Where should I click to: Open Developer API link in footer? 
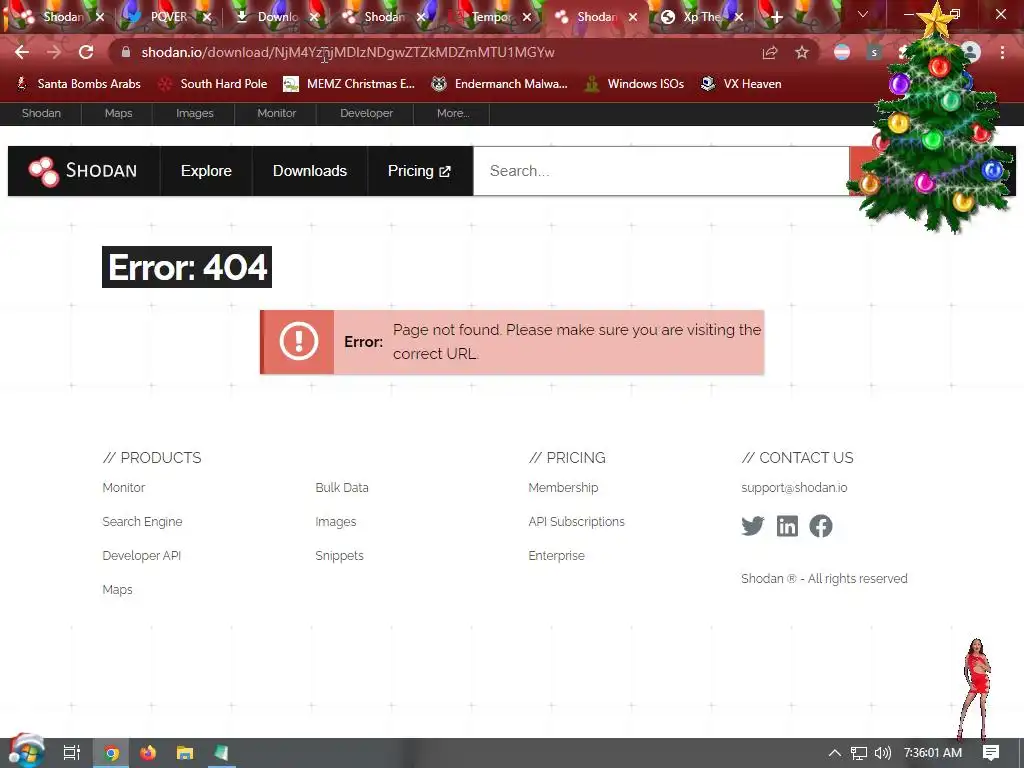tap(142, 556)
